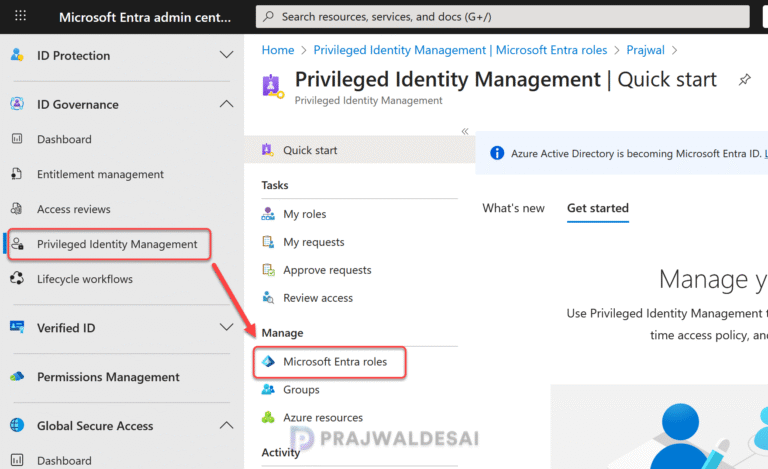Image resolution: width=768 pixels, height=469 pixels.
Task: Click the ID Protection sidebar icon
Action: [17, 55]
